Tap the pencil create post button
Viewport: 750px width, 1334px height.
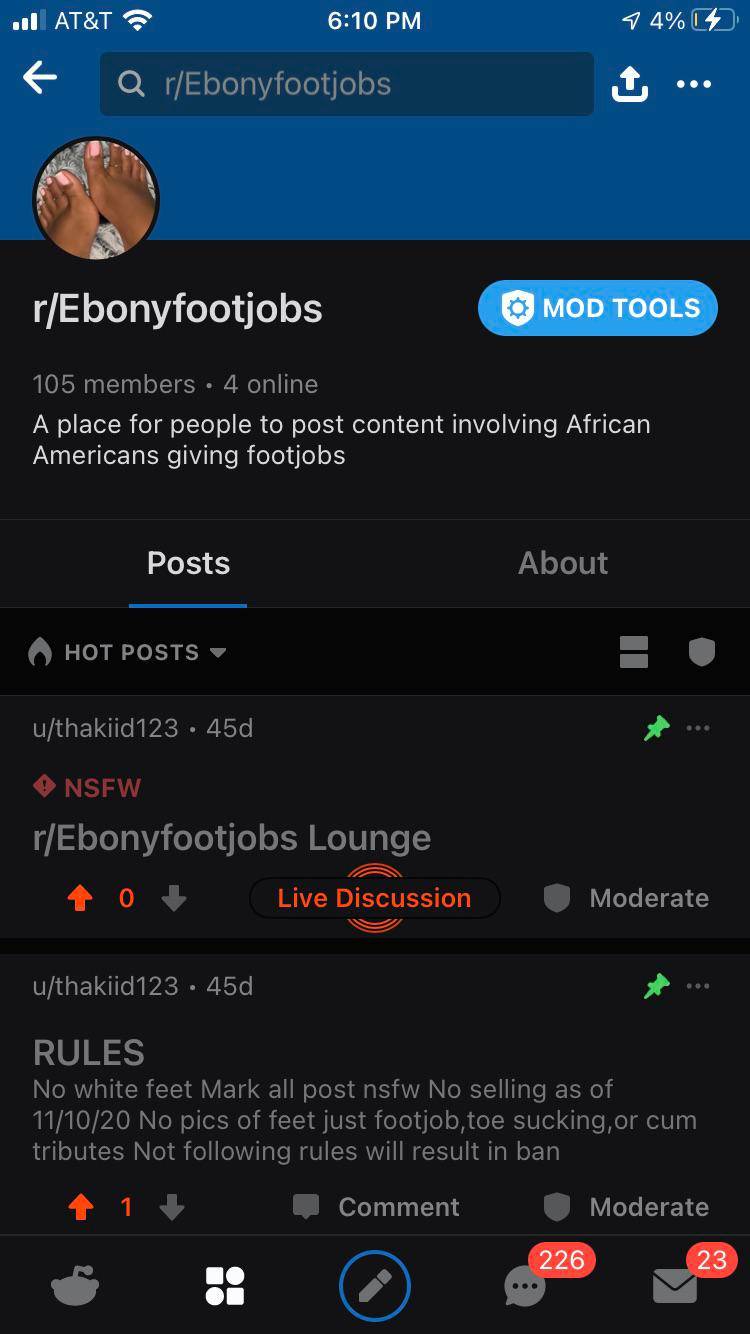point(375,1286)
